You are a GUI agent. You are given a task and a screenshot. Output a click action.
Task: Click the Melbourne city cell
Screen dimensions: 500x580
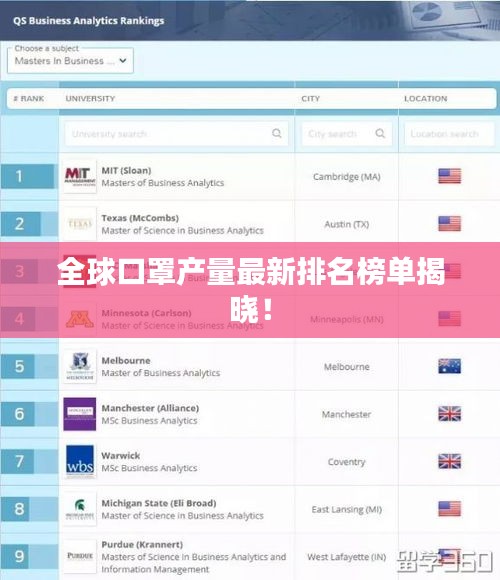click(x=347, y=367)
